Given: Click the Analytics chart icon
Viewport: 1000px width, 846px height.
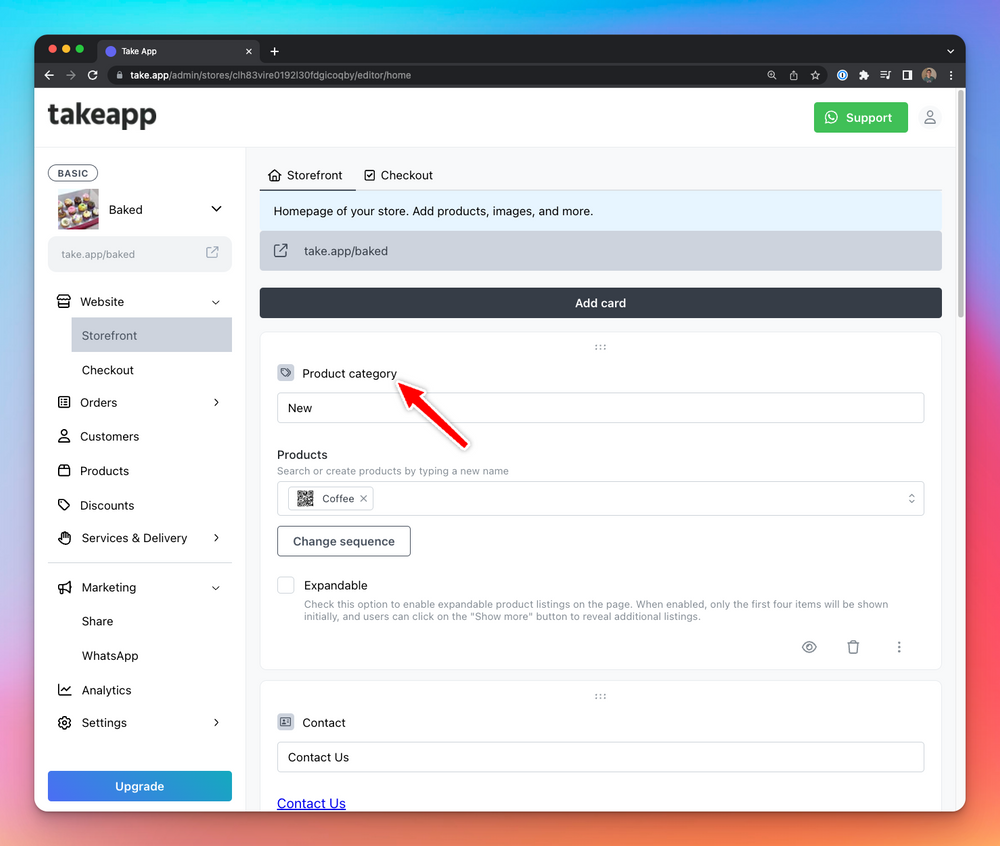Looking at the screenshot, I should [x=64, y=690].
